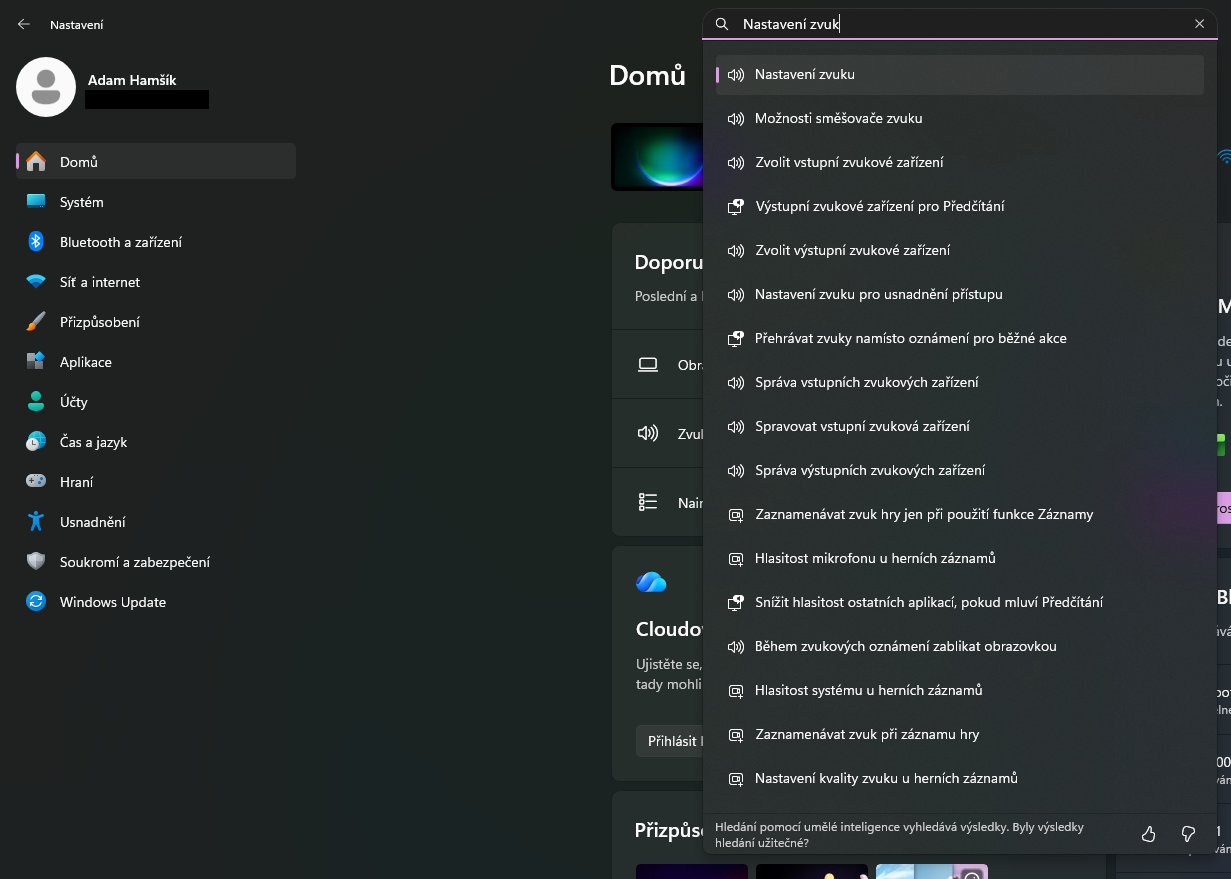Open Windows Update section
1231x879 pixels.
112,602
